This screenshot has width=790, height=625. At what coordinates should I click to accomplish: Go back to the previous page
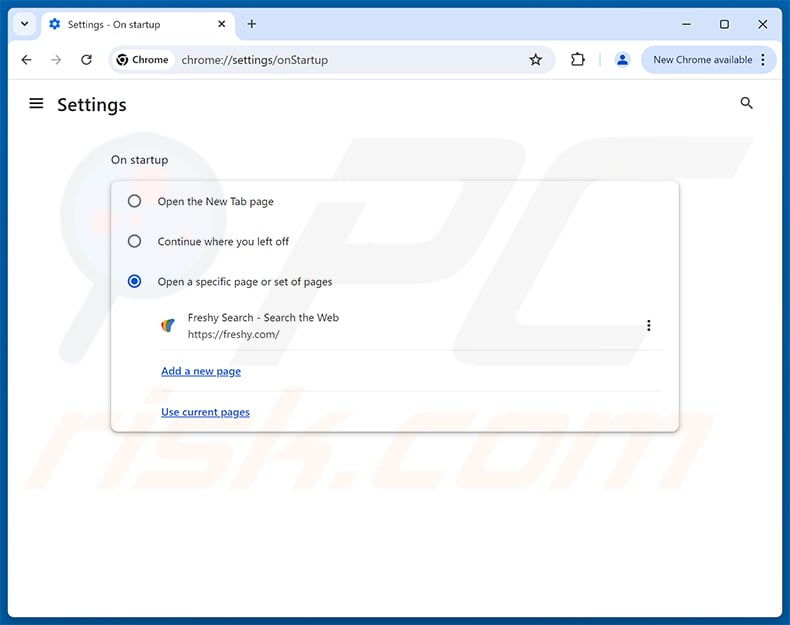pyautogui.click(x=27, y=60)
